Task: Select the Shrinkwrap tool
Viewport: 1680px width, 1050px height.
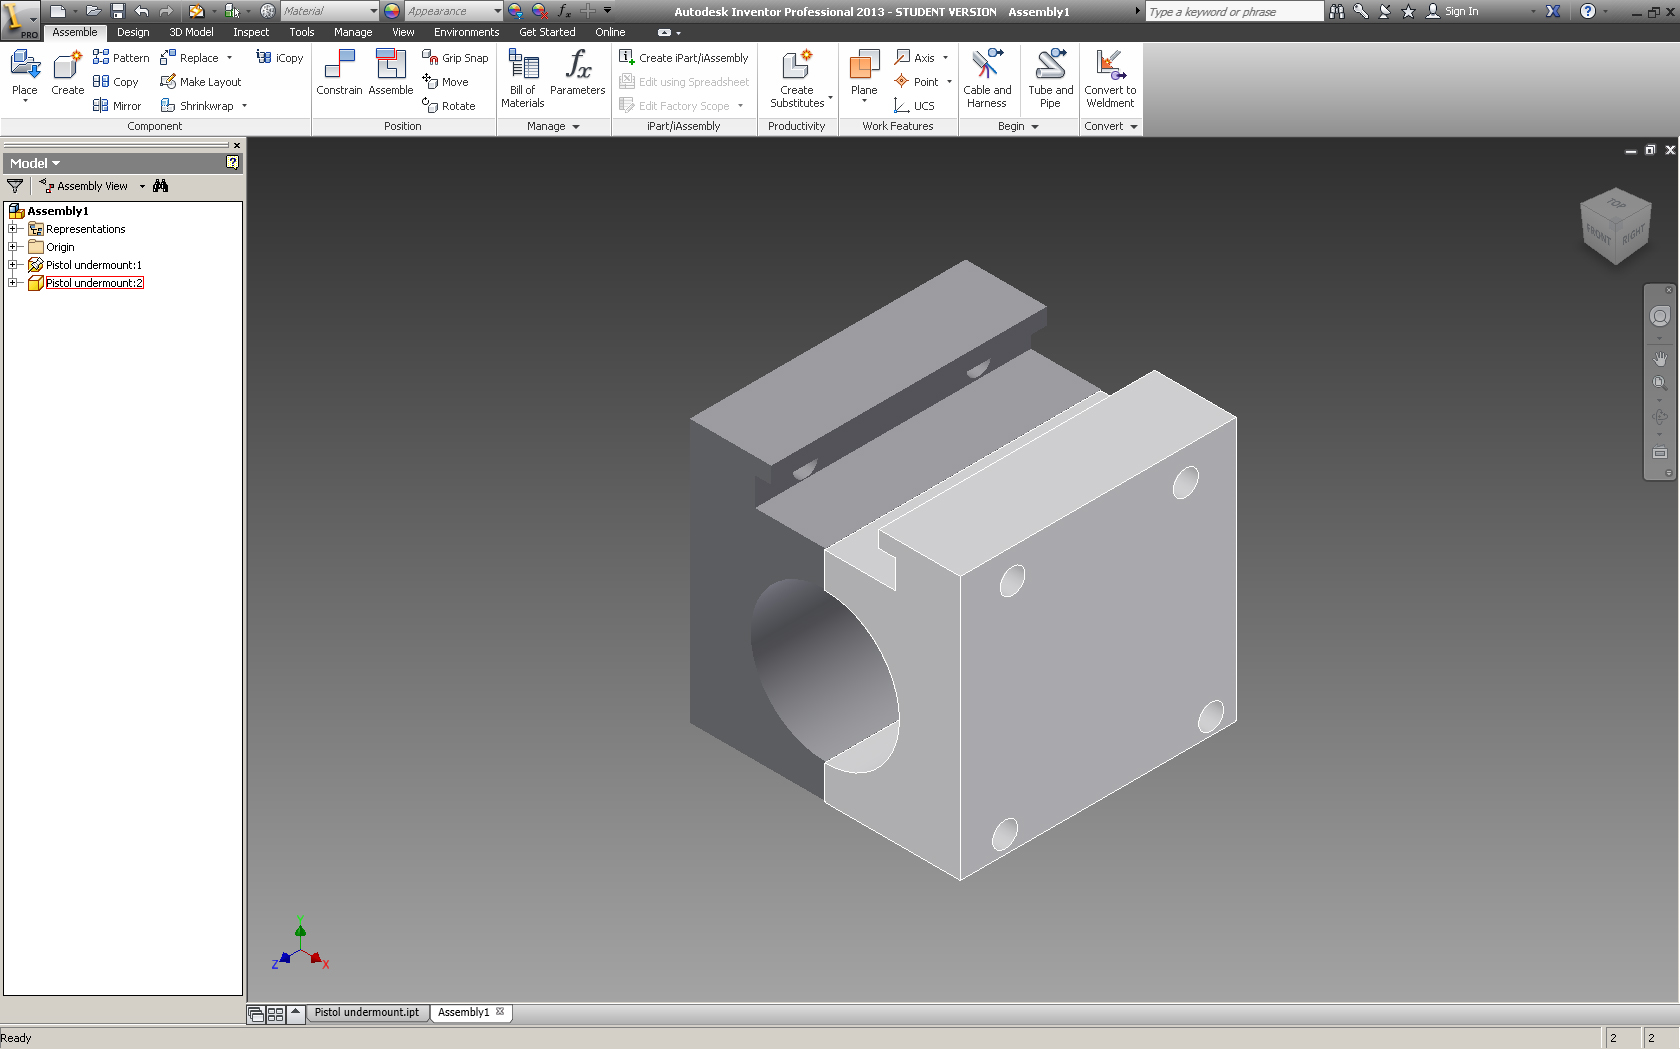Action: [x=198, y=106]
